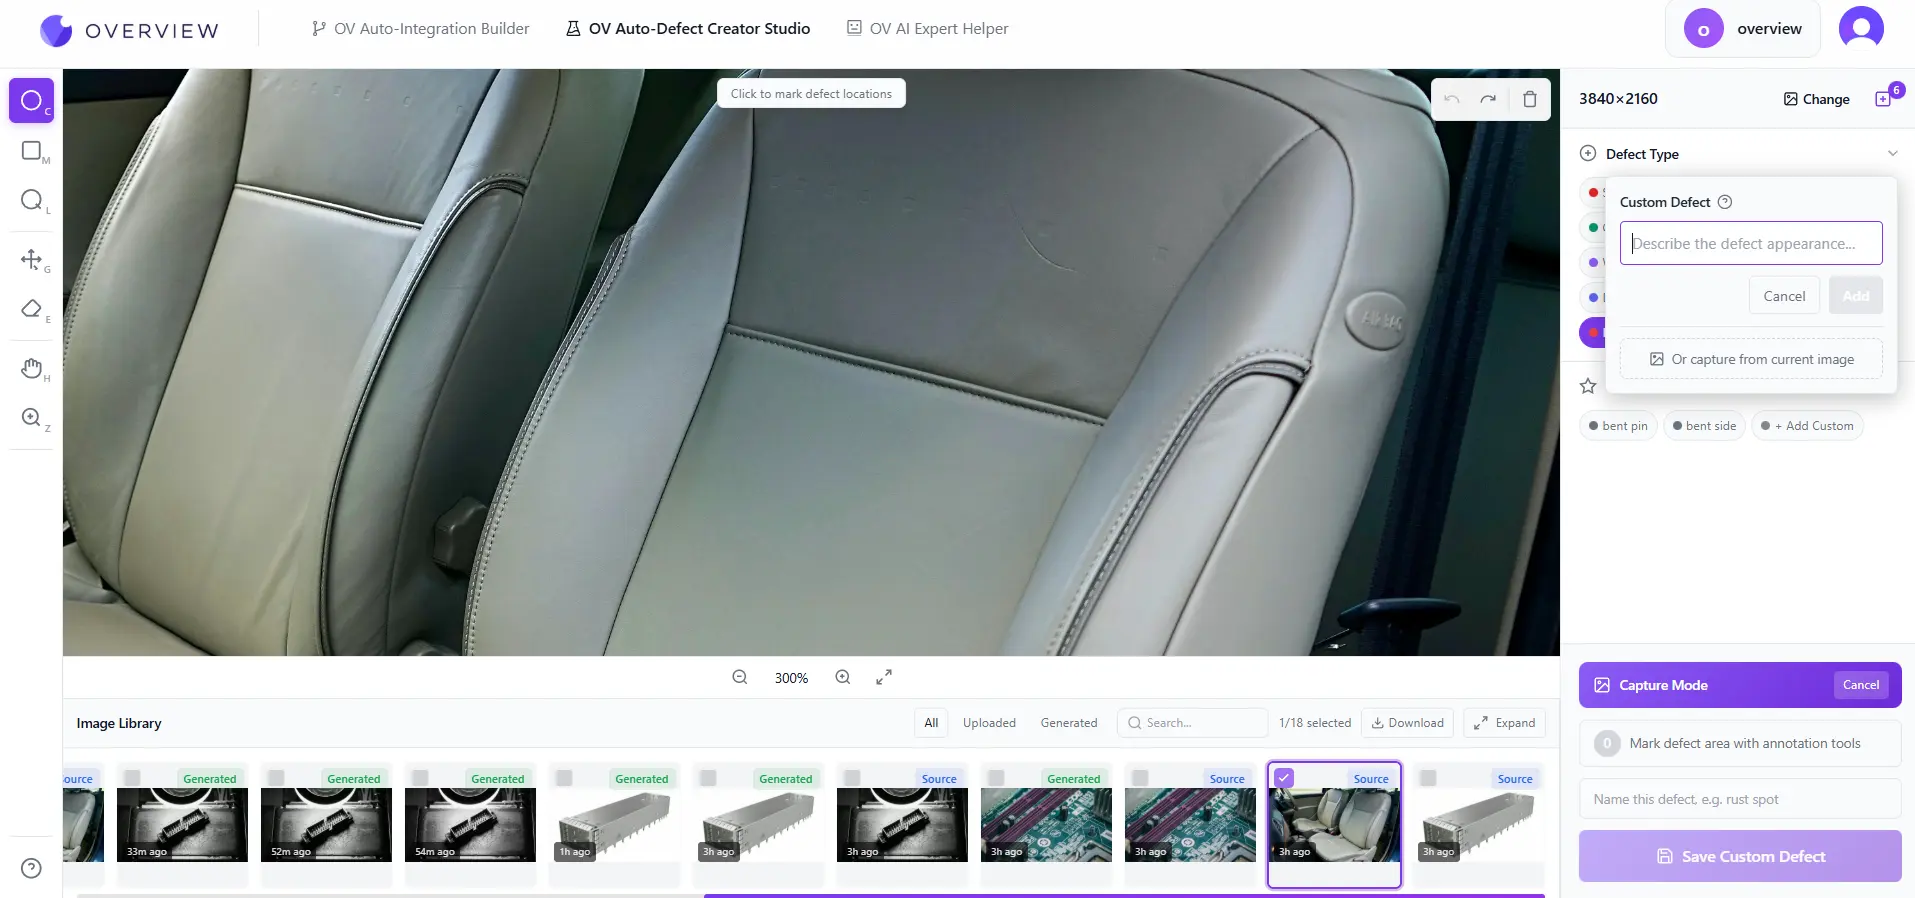
Task: Expand the Image Library panel
Action: tap(1504, 723)
